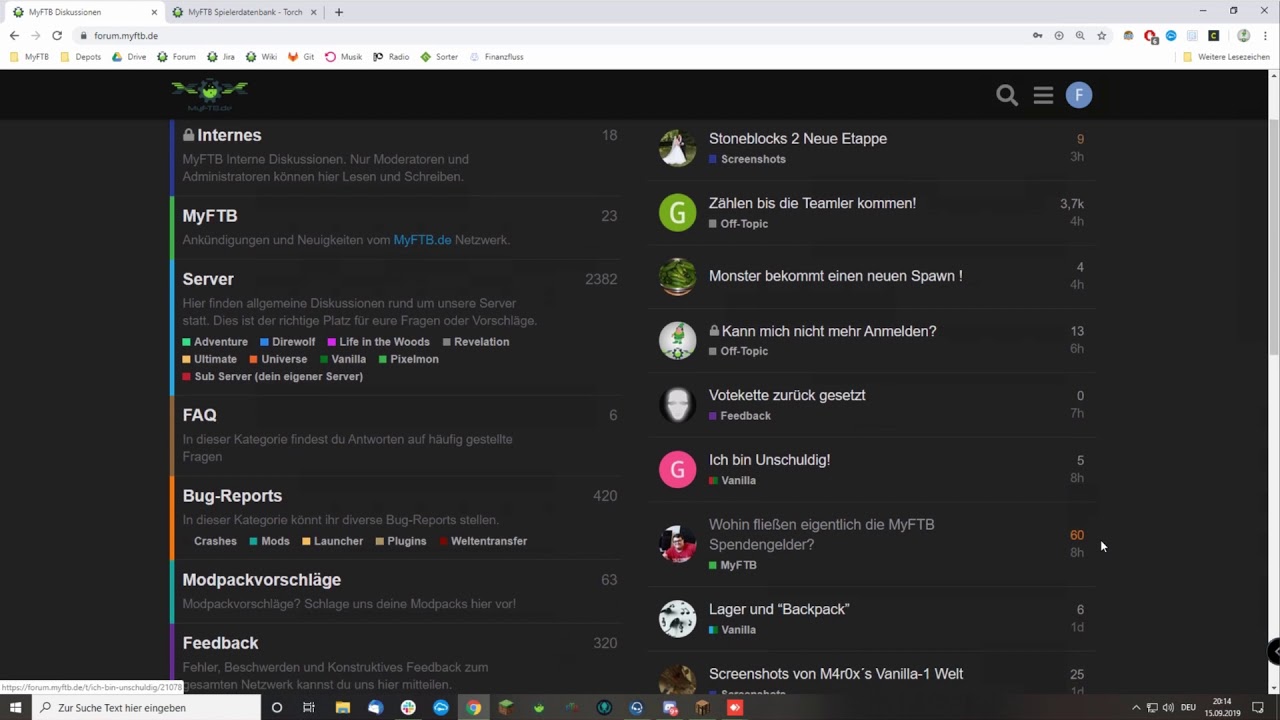Click volume icon in system tray
The width and height of the screenshot is (1280, 720).
point(1168,707)
